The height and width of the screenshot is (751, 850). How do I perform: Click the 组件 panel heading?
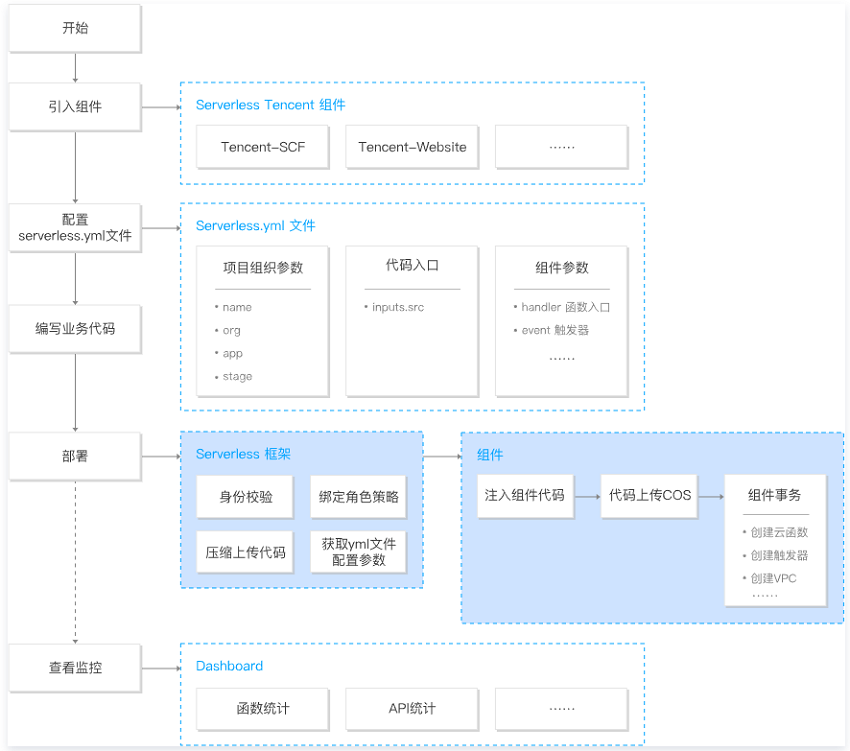[490, 454]
